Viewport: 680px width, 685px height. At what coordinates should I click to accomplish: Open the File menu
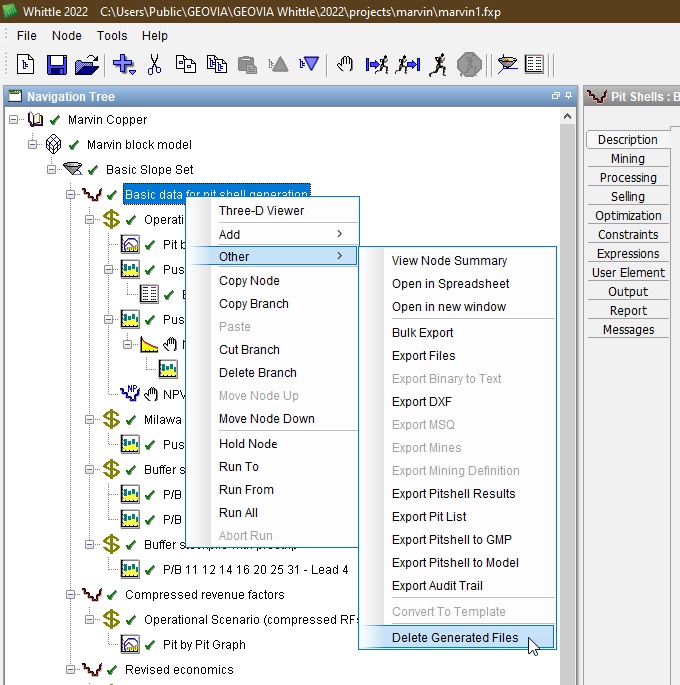27,35
